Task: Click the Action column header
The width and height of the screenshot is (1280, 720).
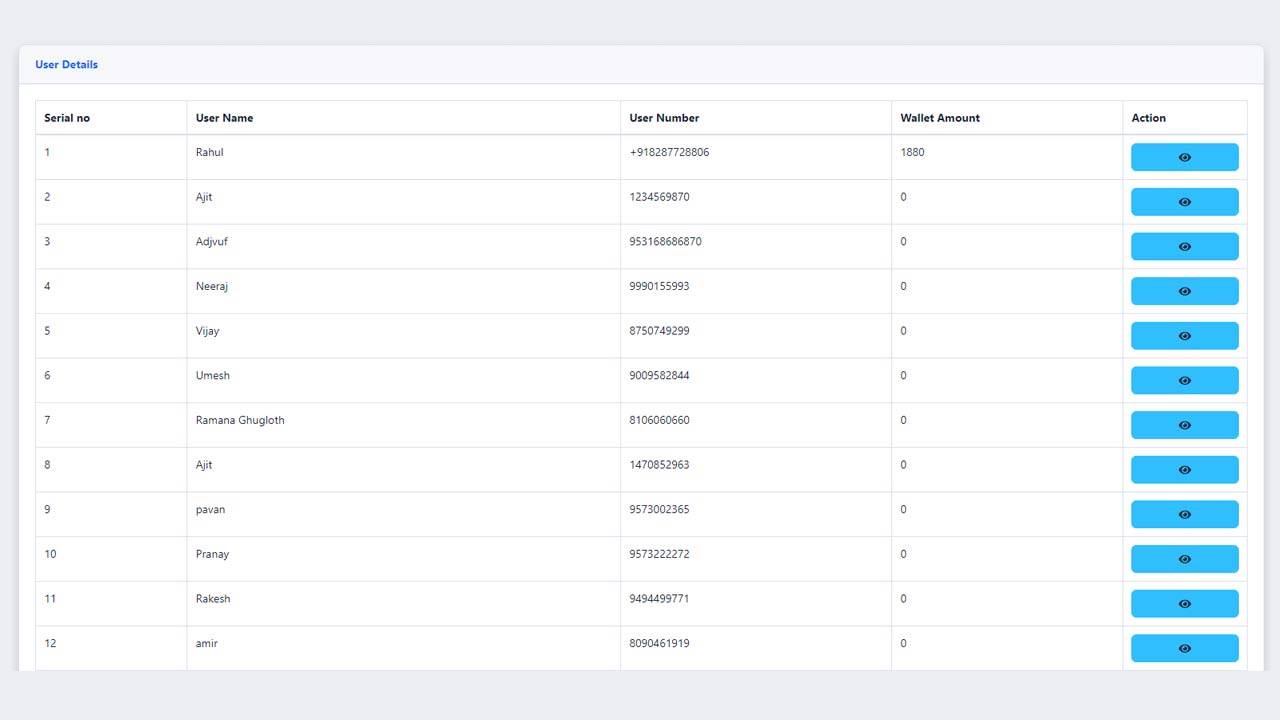Action: (1148, 118)
